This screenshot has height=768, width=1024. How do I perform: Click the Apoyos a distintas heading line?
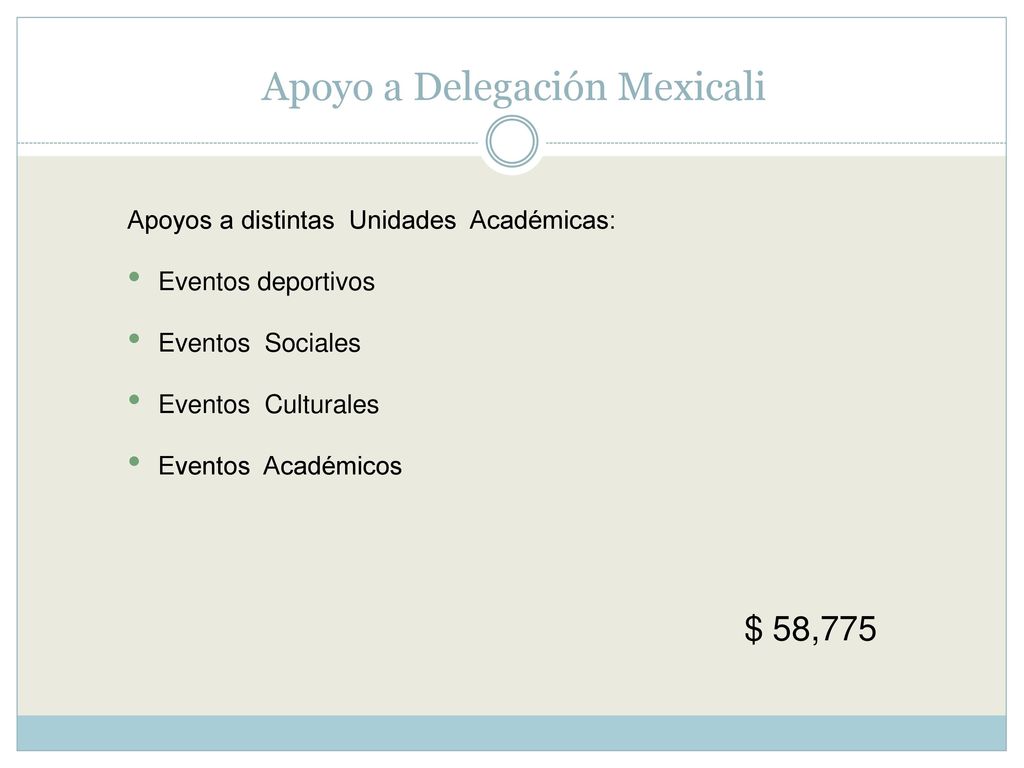click(371, 220)
